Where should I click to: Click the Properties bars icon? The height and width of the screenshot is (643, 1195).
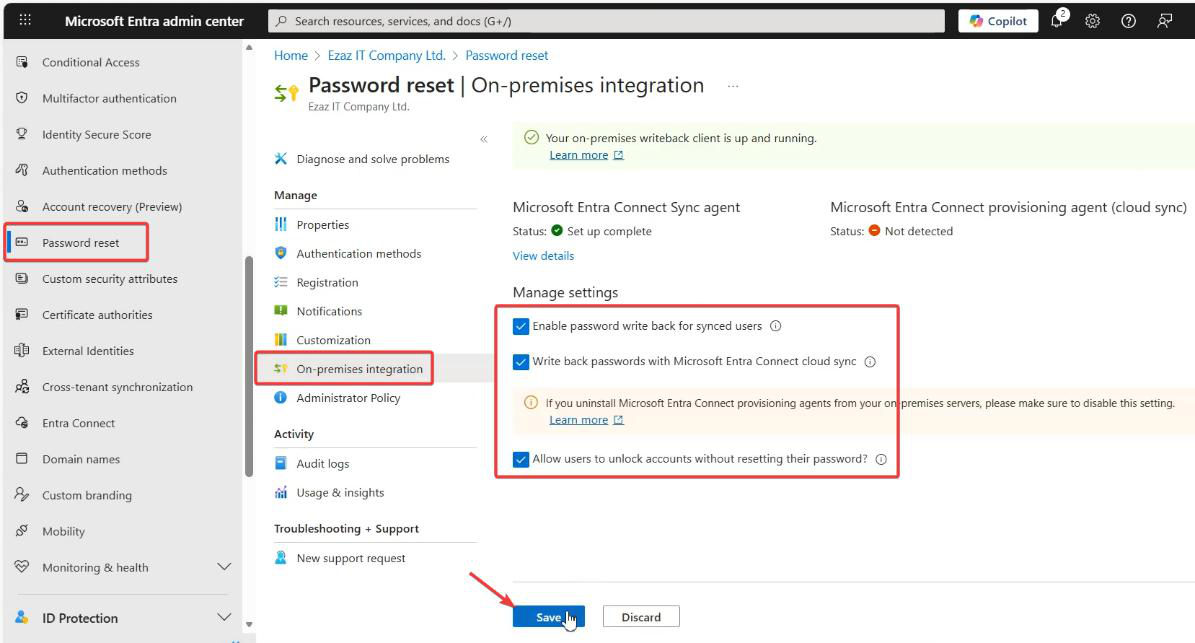280,224
